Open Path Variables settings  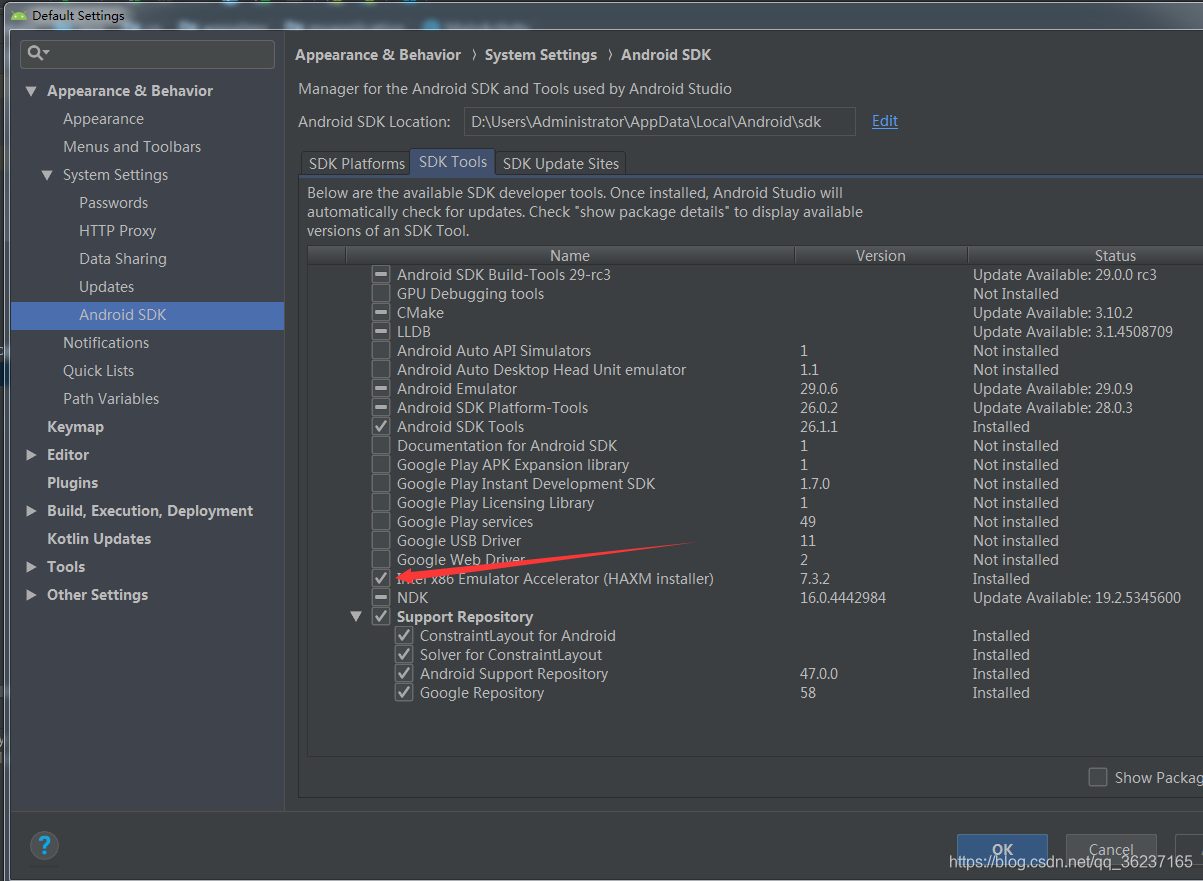[111, 399]
